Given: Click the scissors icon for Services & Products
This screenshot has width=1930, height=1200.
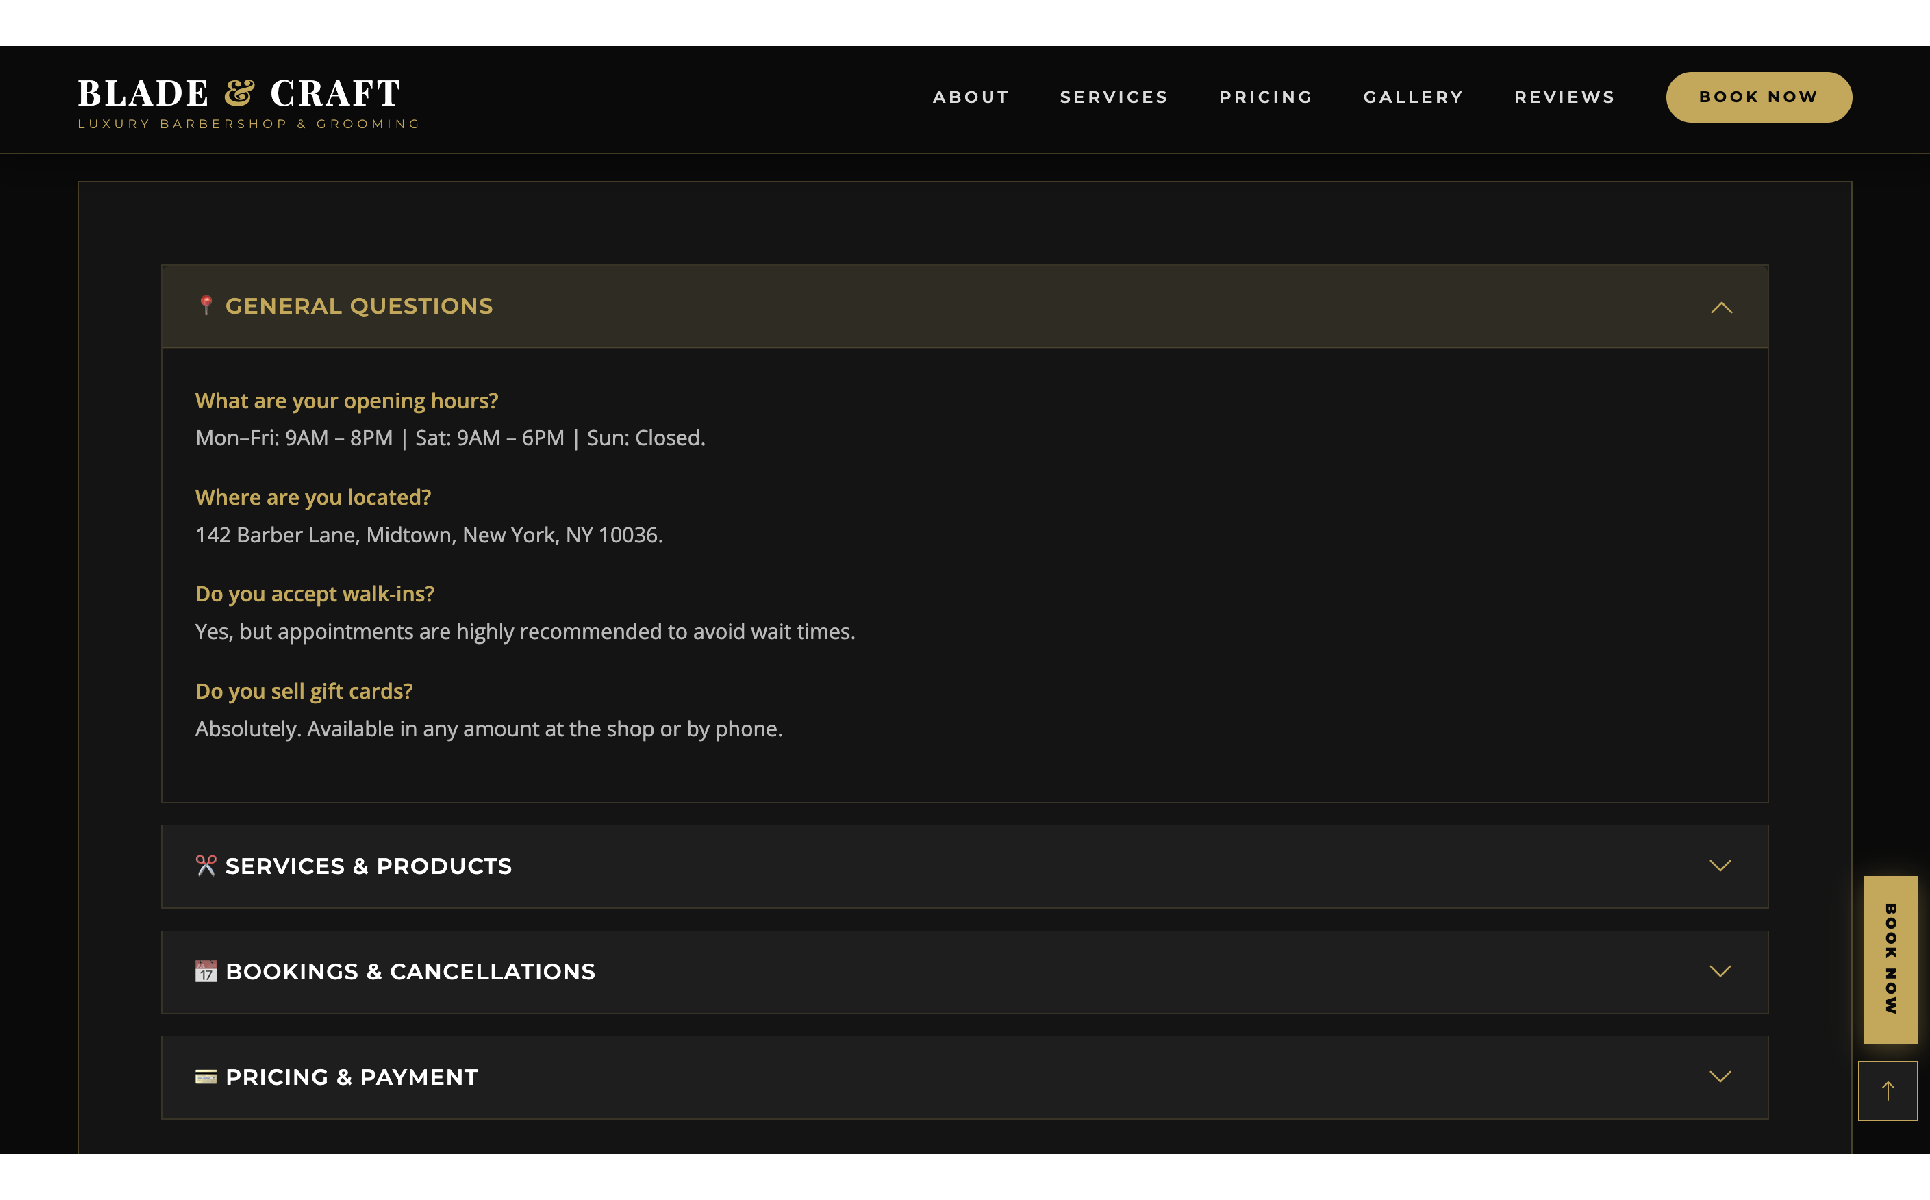Looking at the screenshot, I should [x=206, y=866].
